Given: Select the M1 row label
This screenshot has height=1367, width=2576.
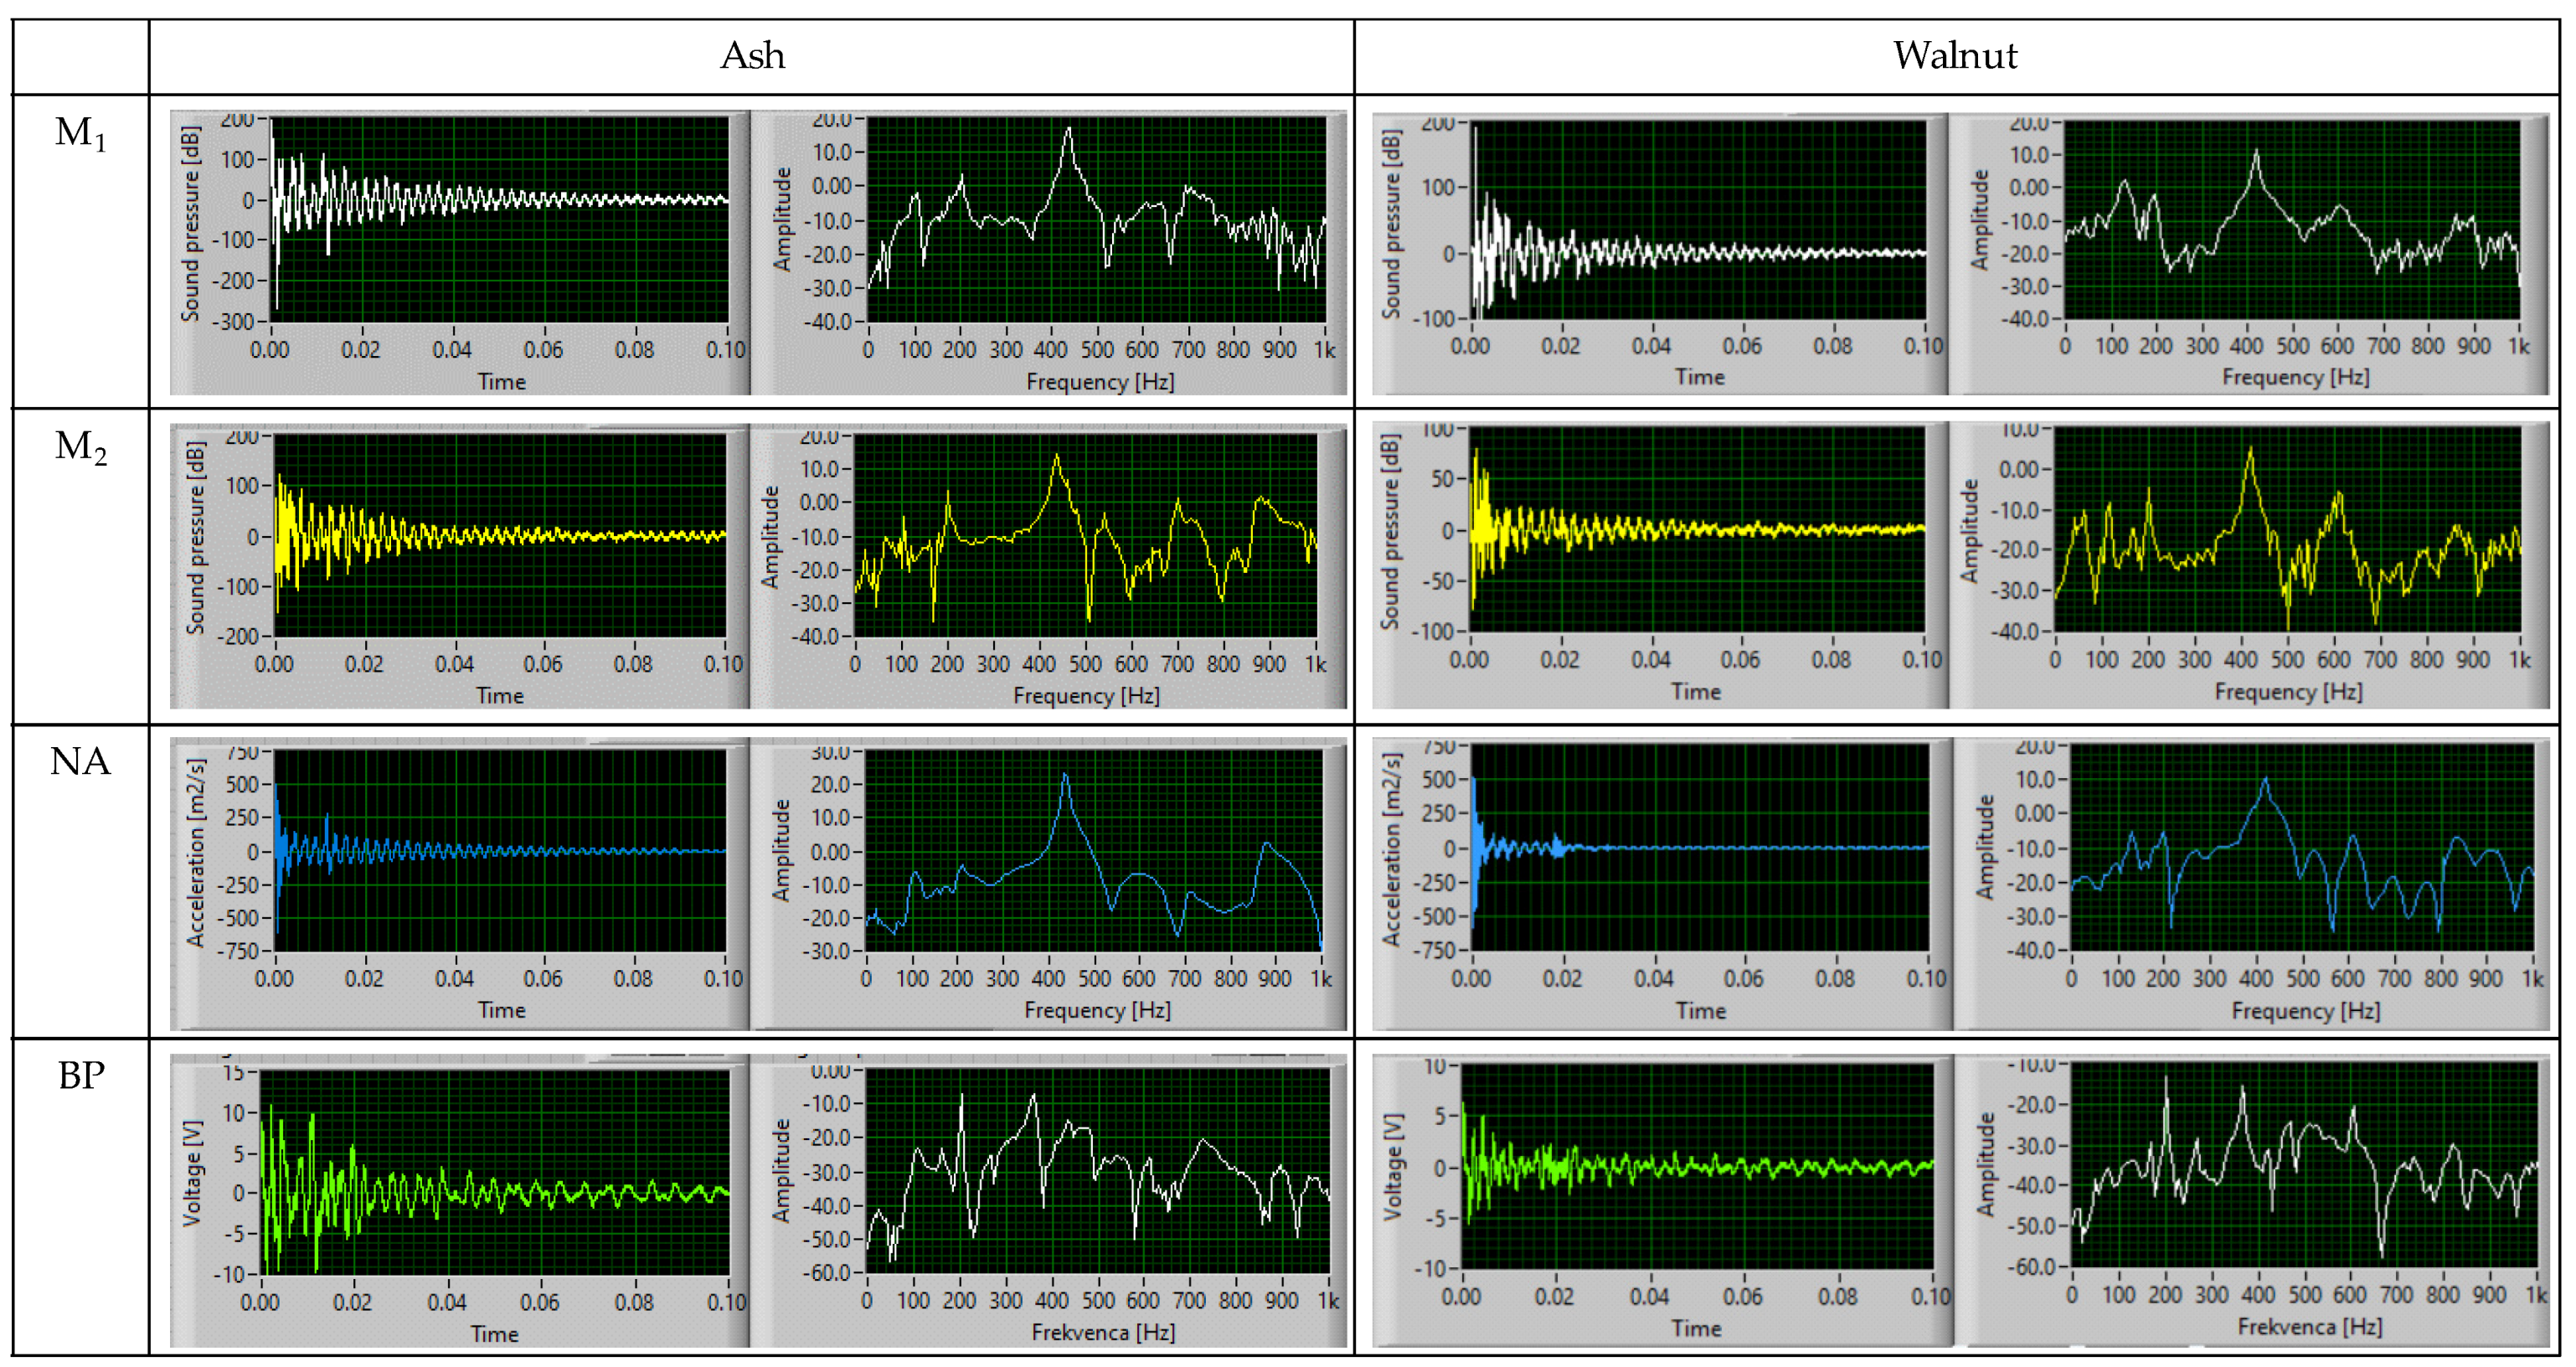Looking at the screenshot, I should tap(80, 133).
